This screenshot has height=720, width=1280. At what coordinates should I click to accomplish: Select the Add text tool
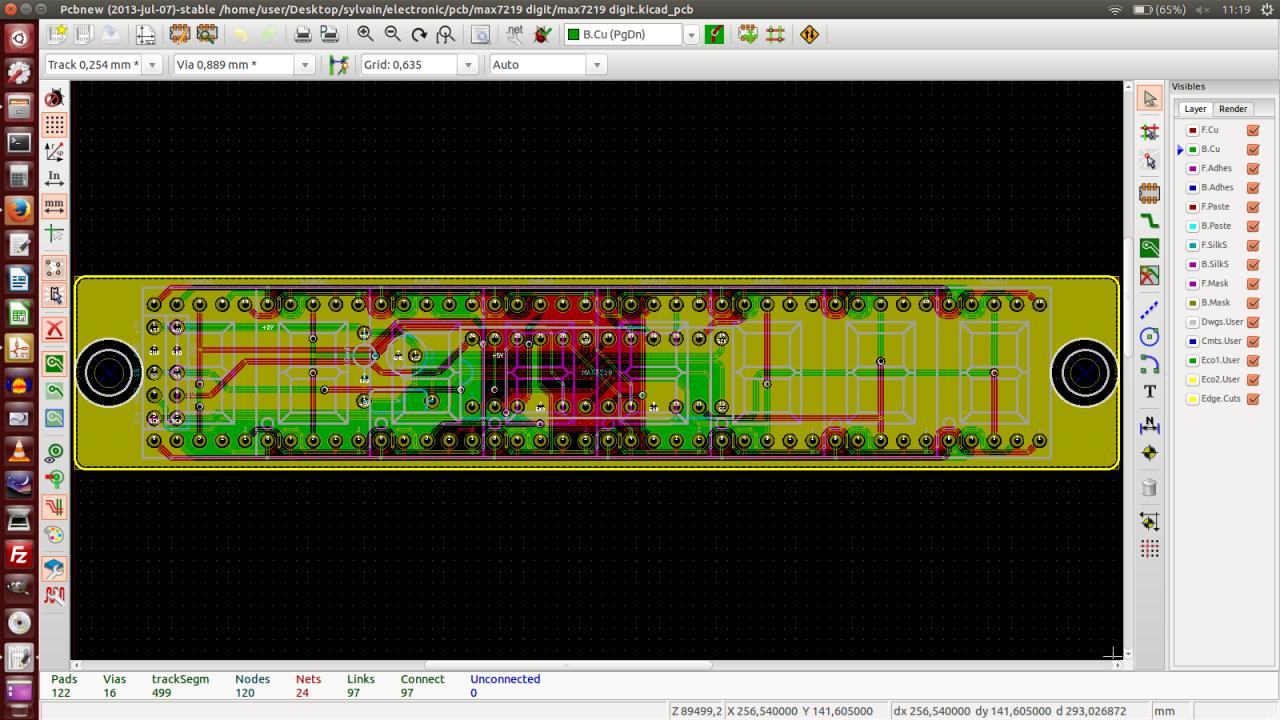1149,391
